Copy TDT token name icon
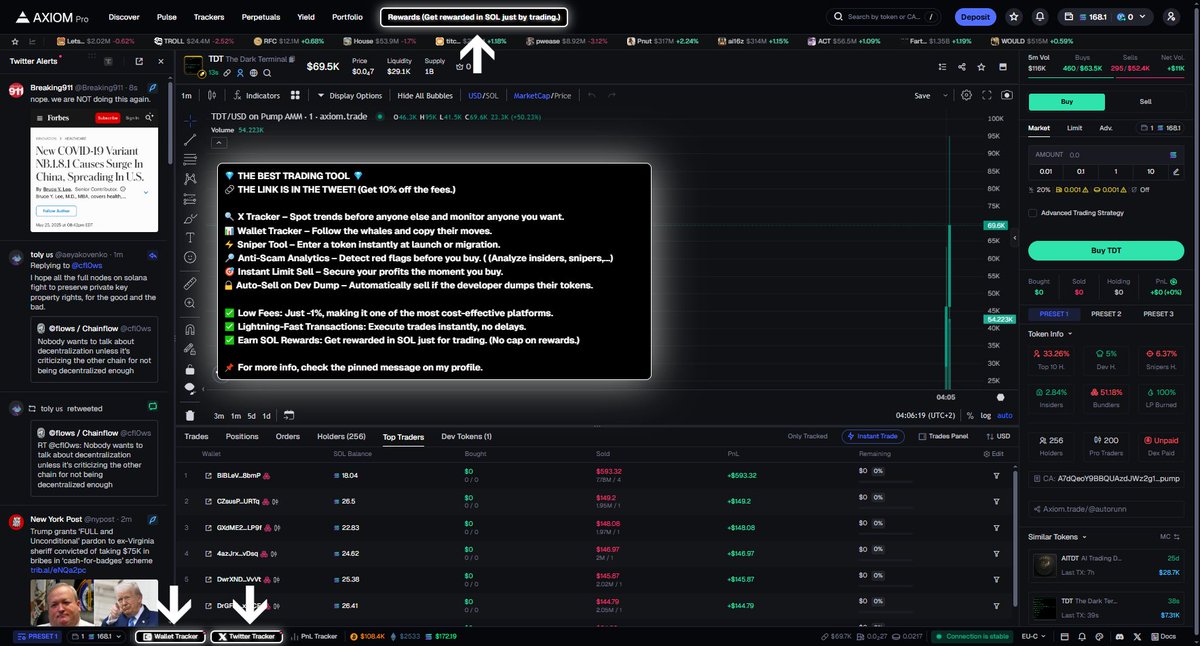Screen dimensions: 1200x646 292,59
